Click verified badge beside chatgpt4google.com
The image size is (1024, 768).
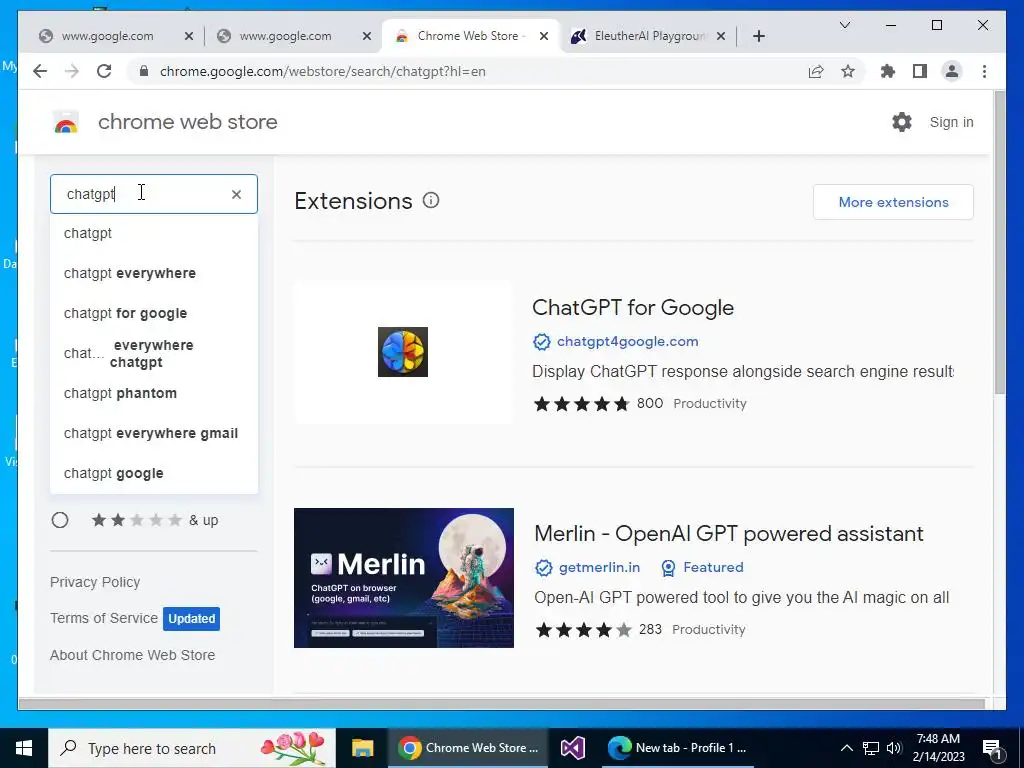pos(541,342)
